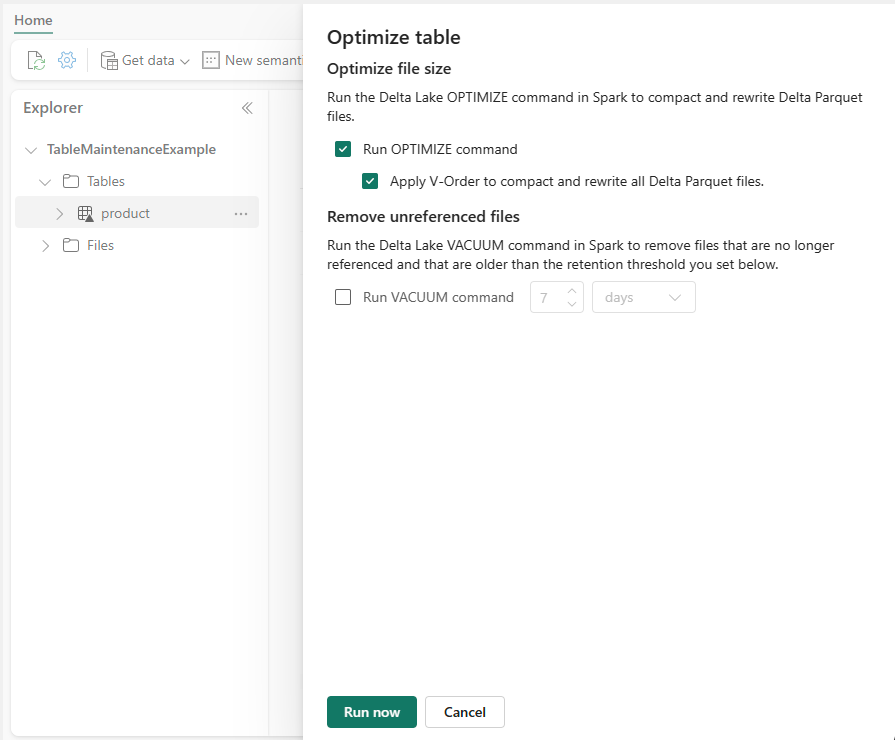This screenshot has height=740, width=895.
Task: Collapse the Explorer pane with double chevron
Action: 247,108
